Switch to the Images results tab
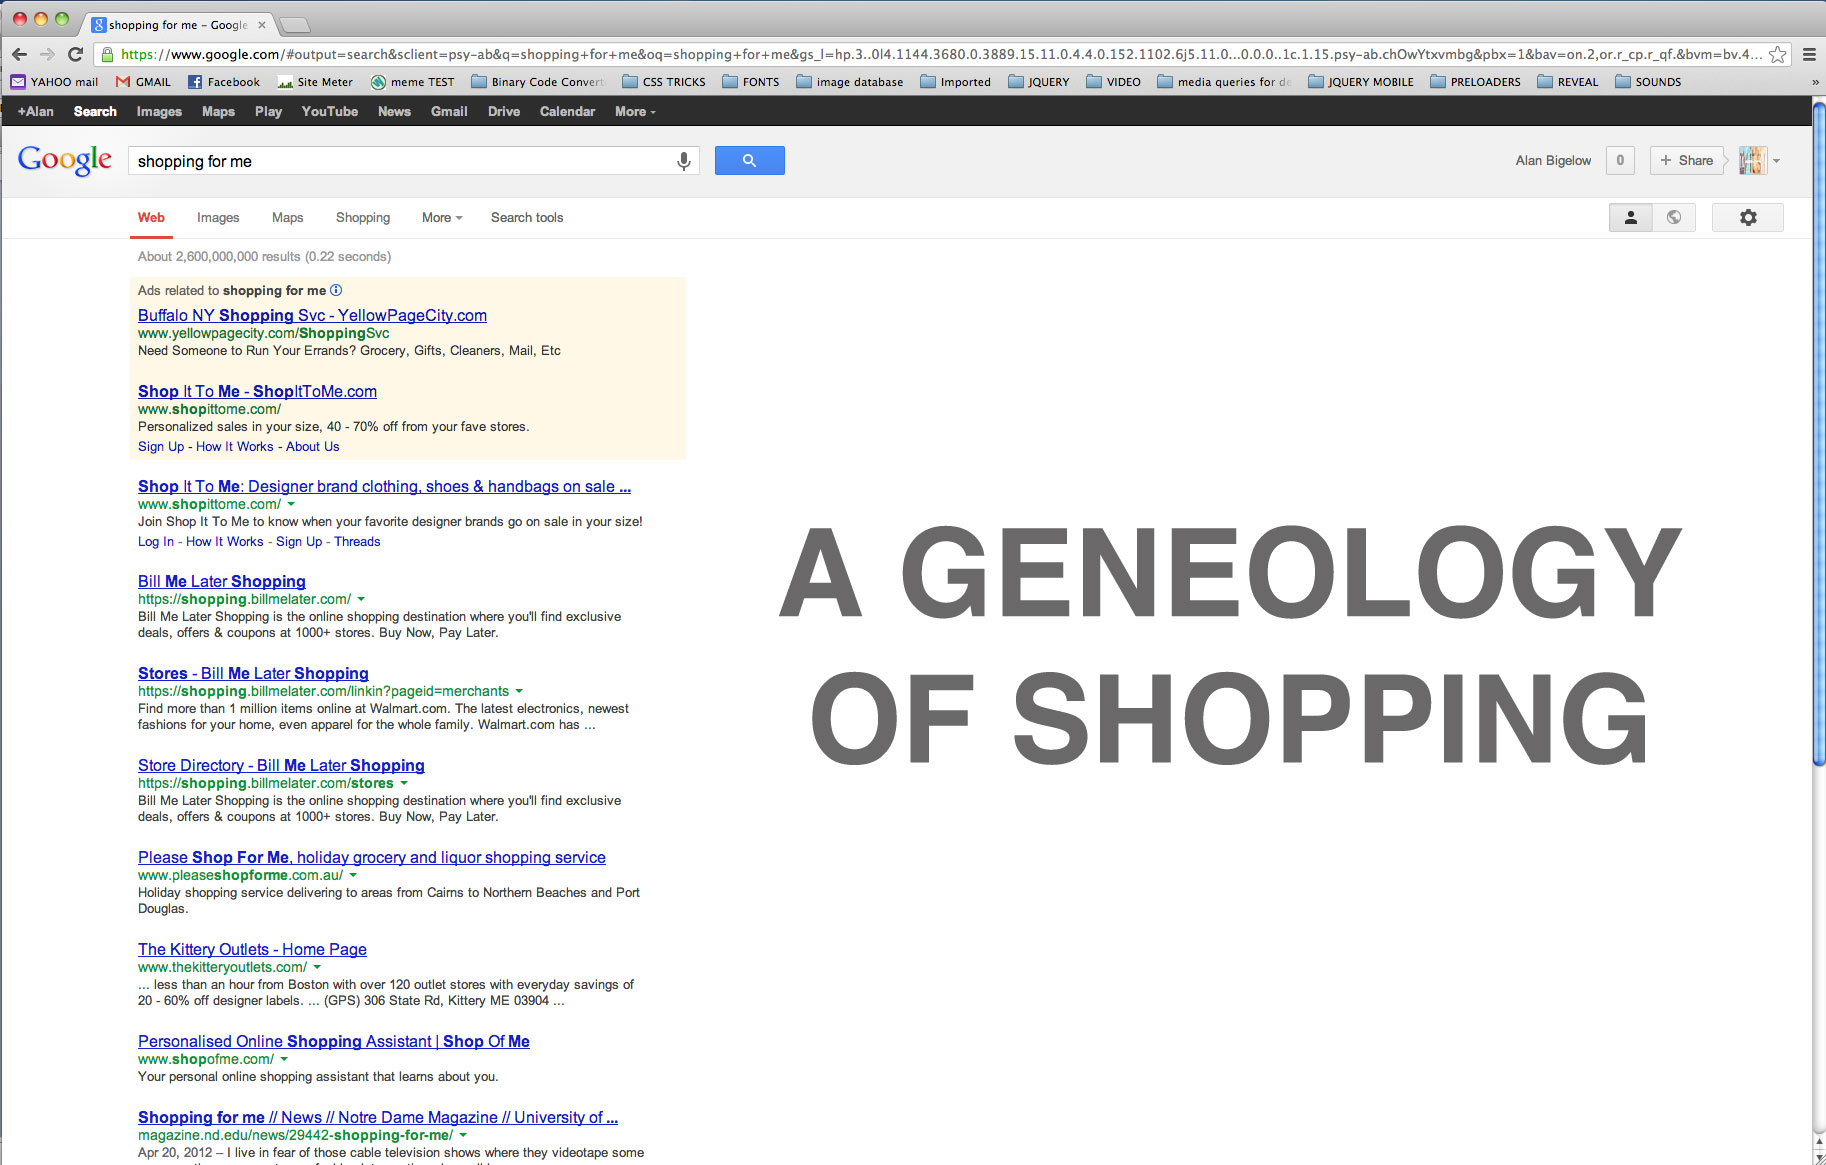 (x=218, y=217)
